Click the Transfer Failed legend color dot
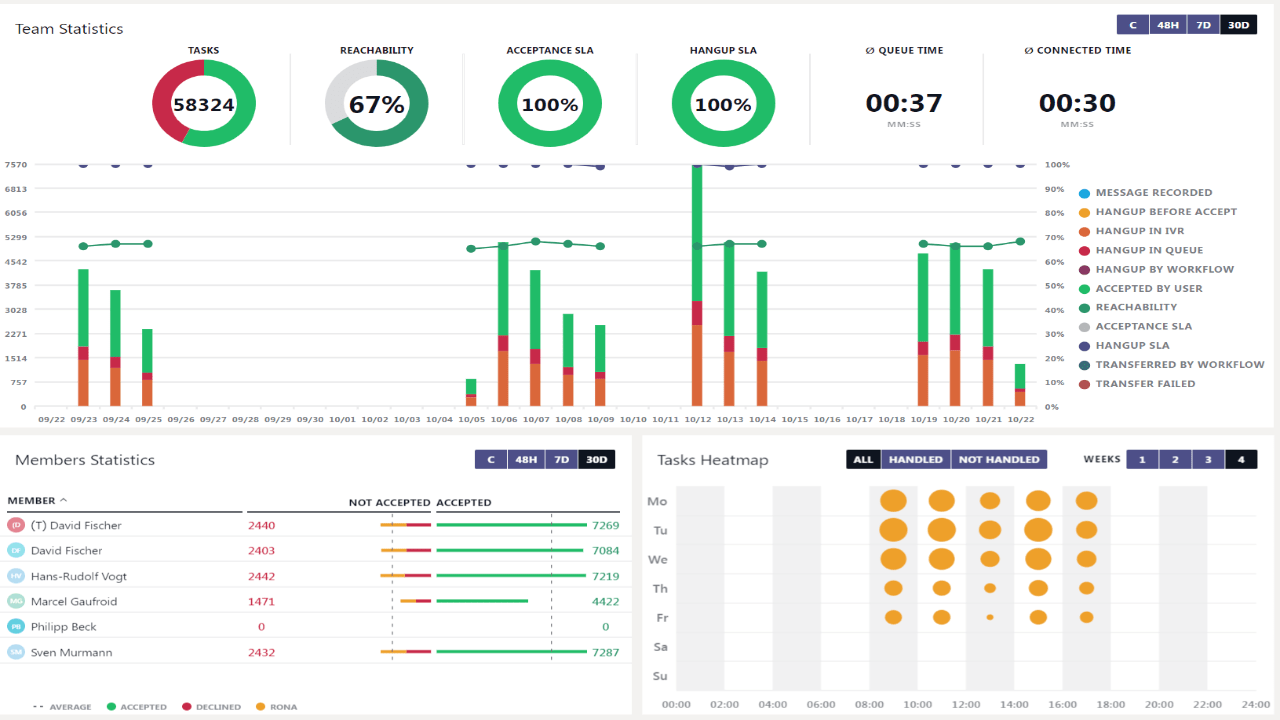The height and width of the screenshot is (720, 1280). pyautogui.click(x=1084, y=384)
